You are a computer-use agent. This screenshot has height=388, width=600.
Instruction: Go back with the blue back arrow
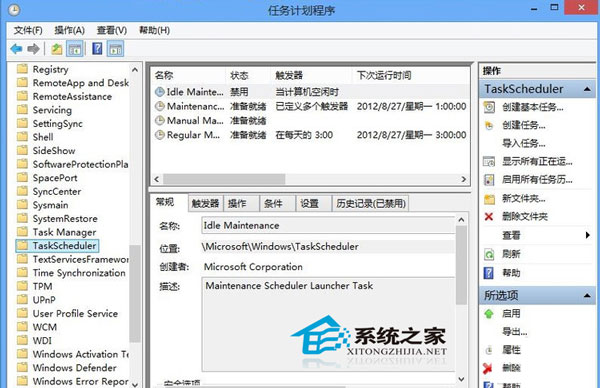click(16, 49)
